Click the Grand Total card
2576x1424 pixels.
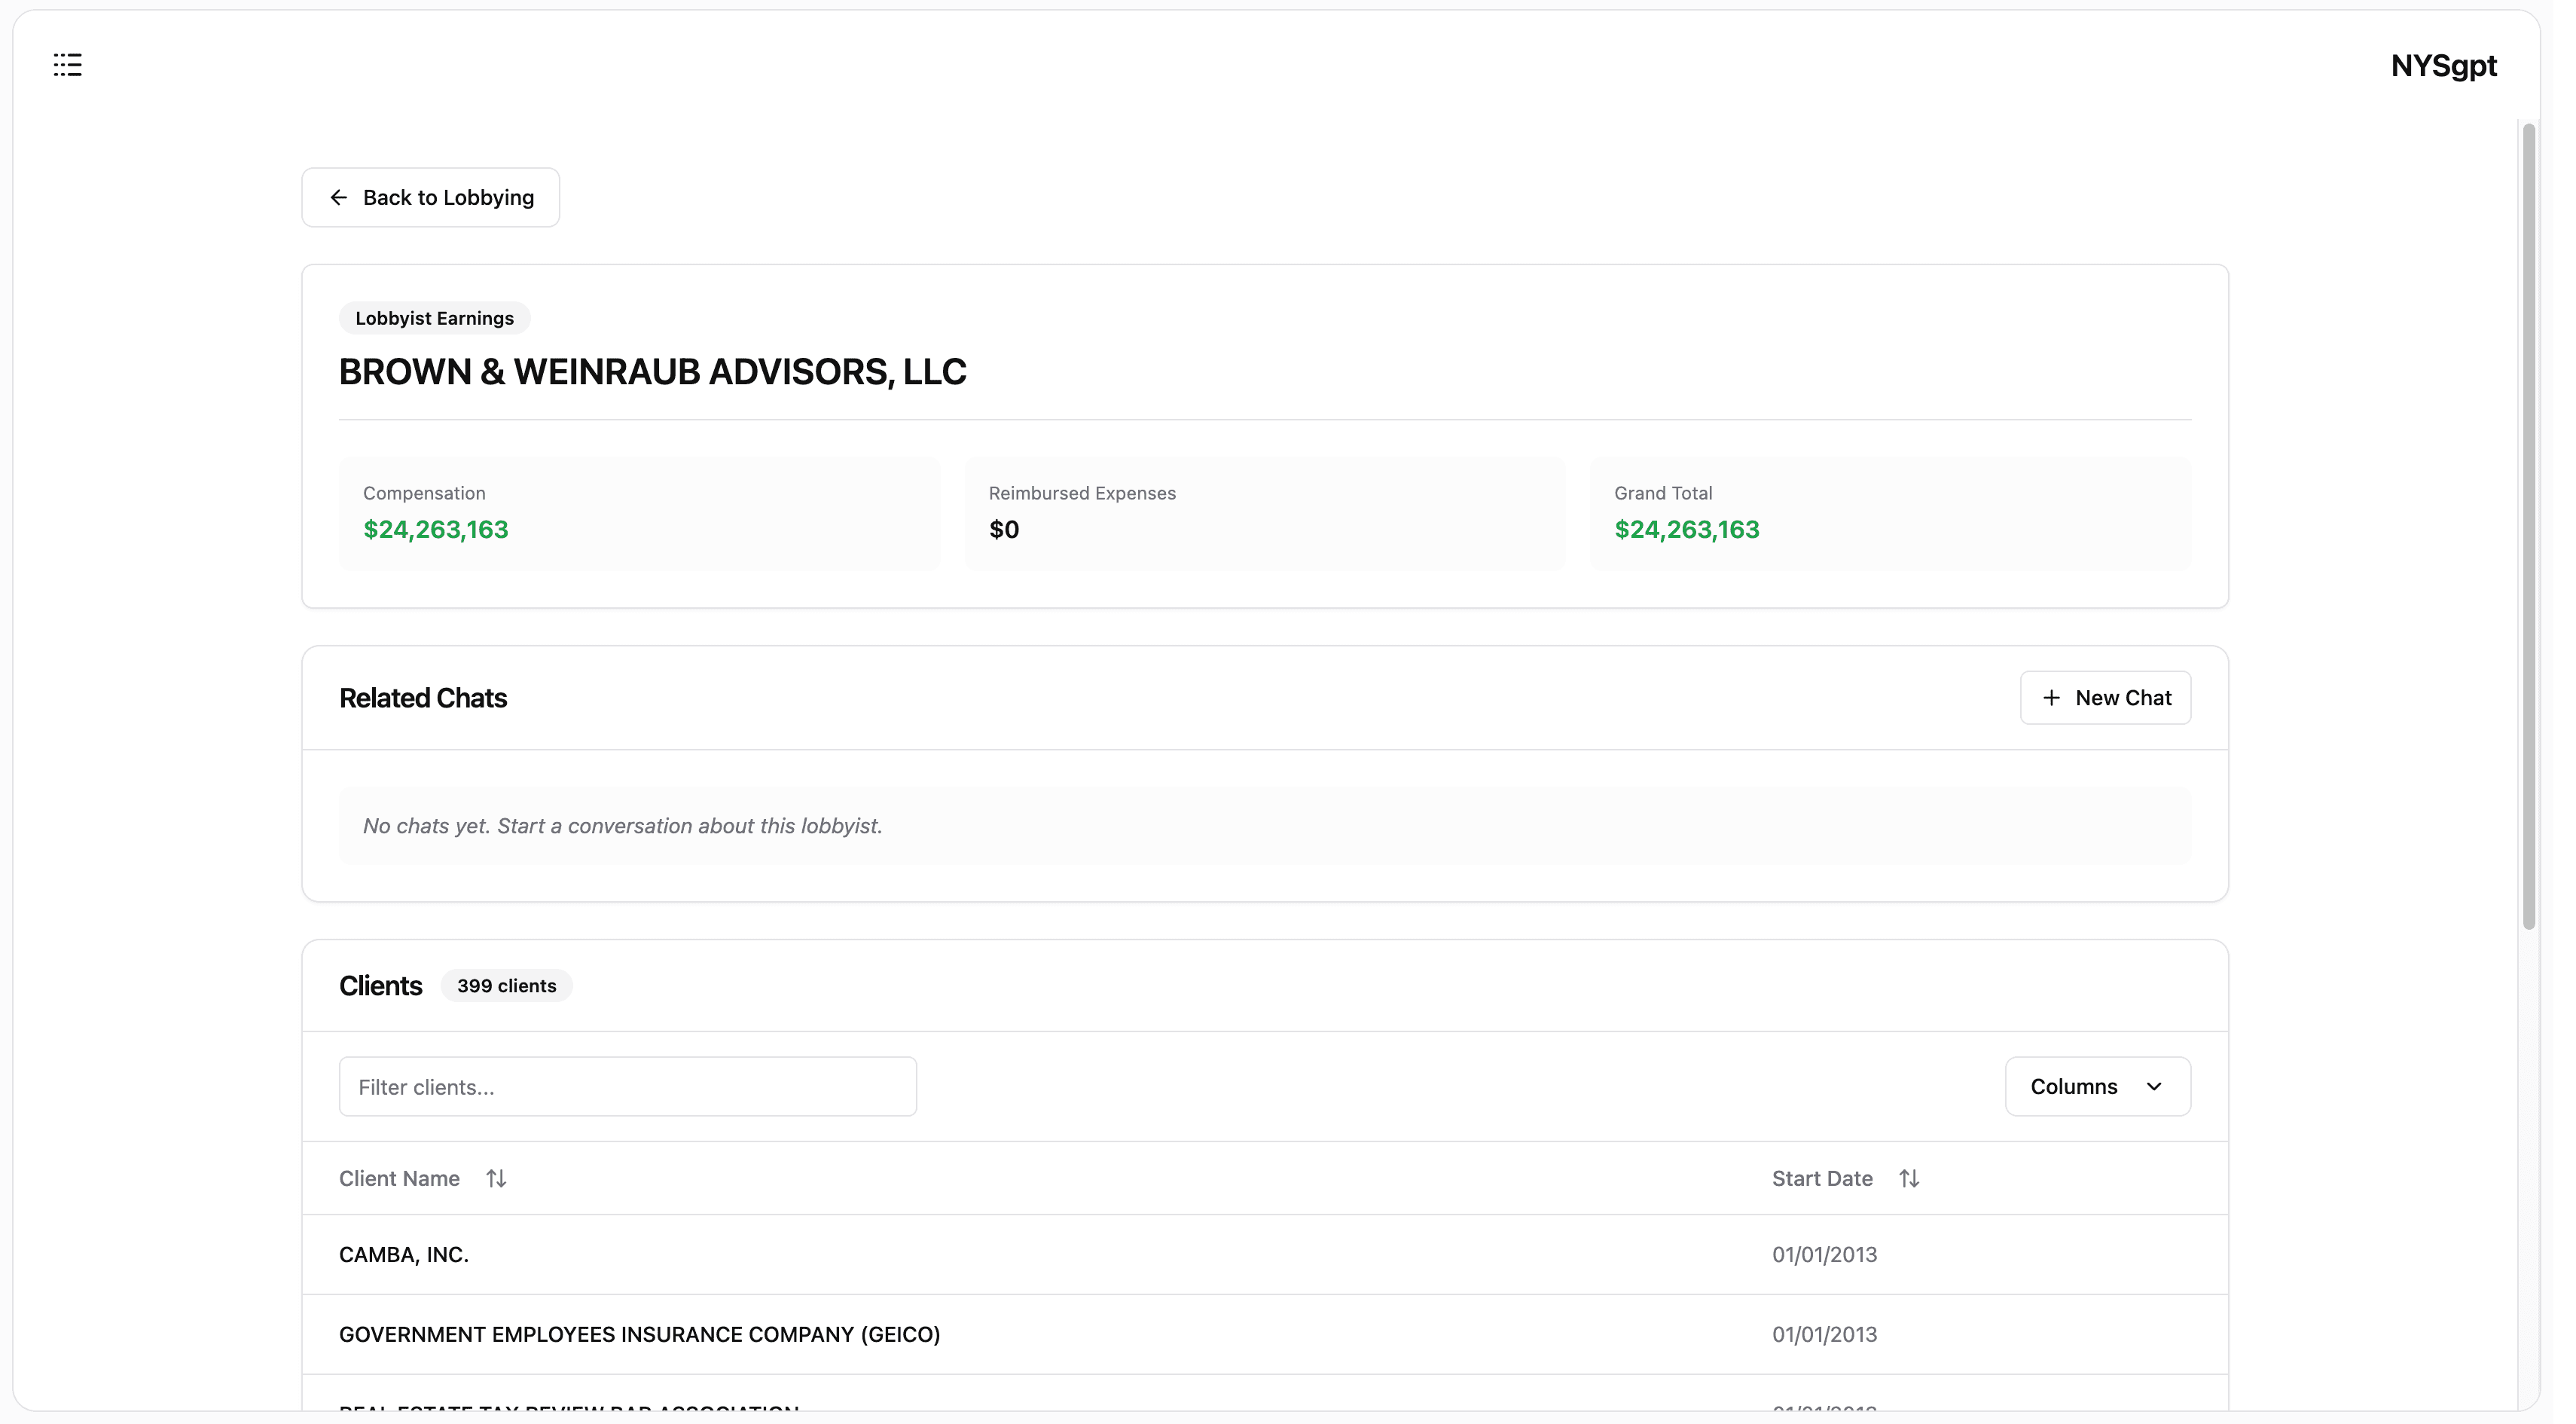(1888, 512)
